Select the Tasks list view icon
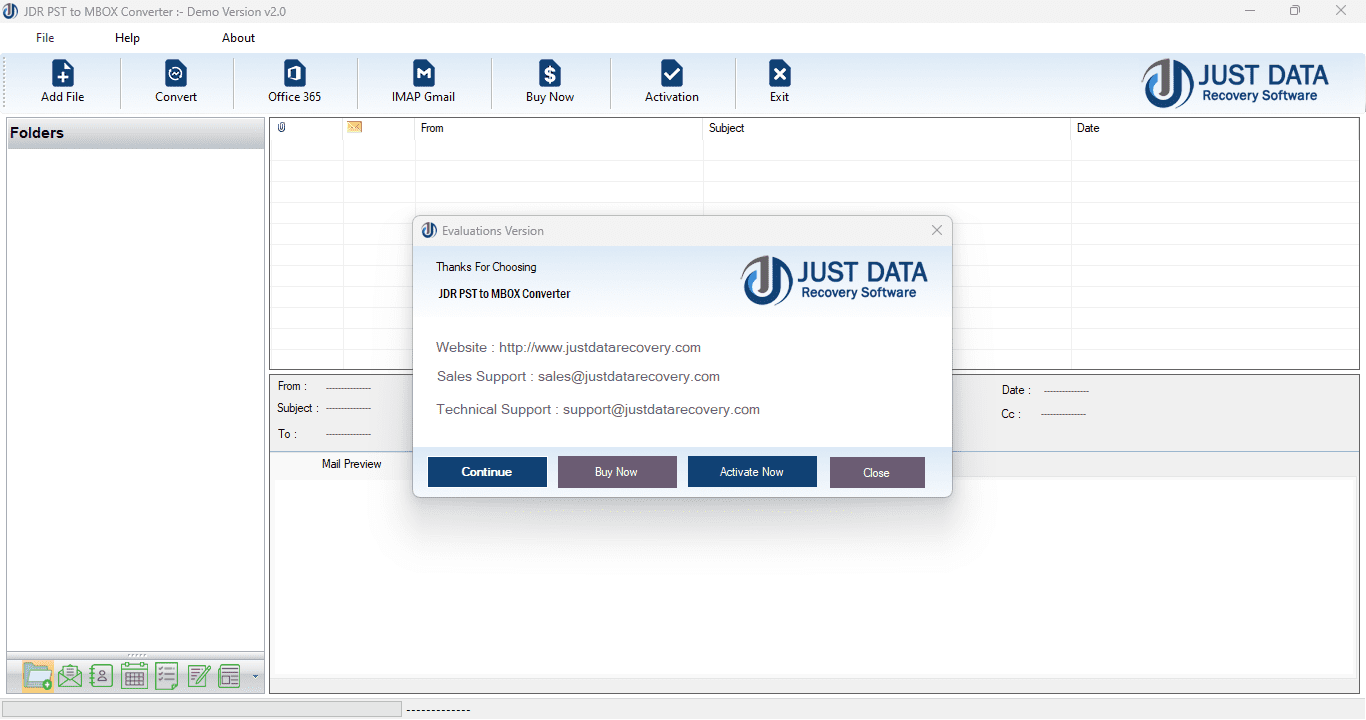 click(165, 676)
